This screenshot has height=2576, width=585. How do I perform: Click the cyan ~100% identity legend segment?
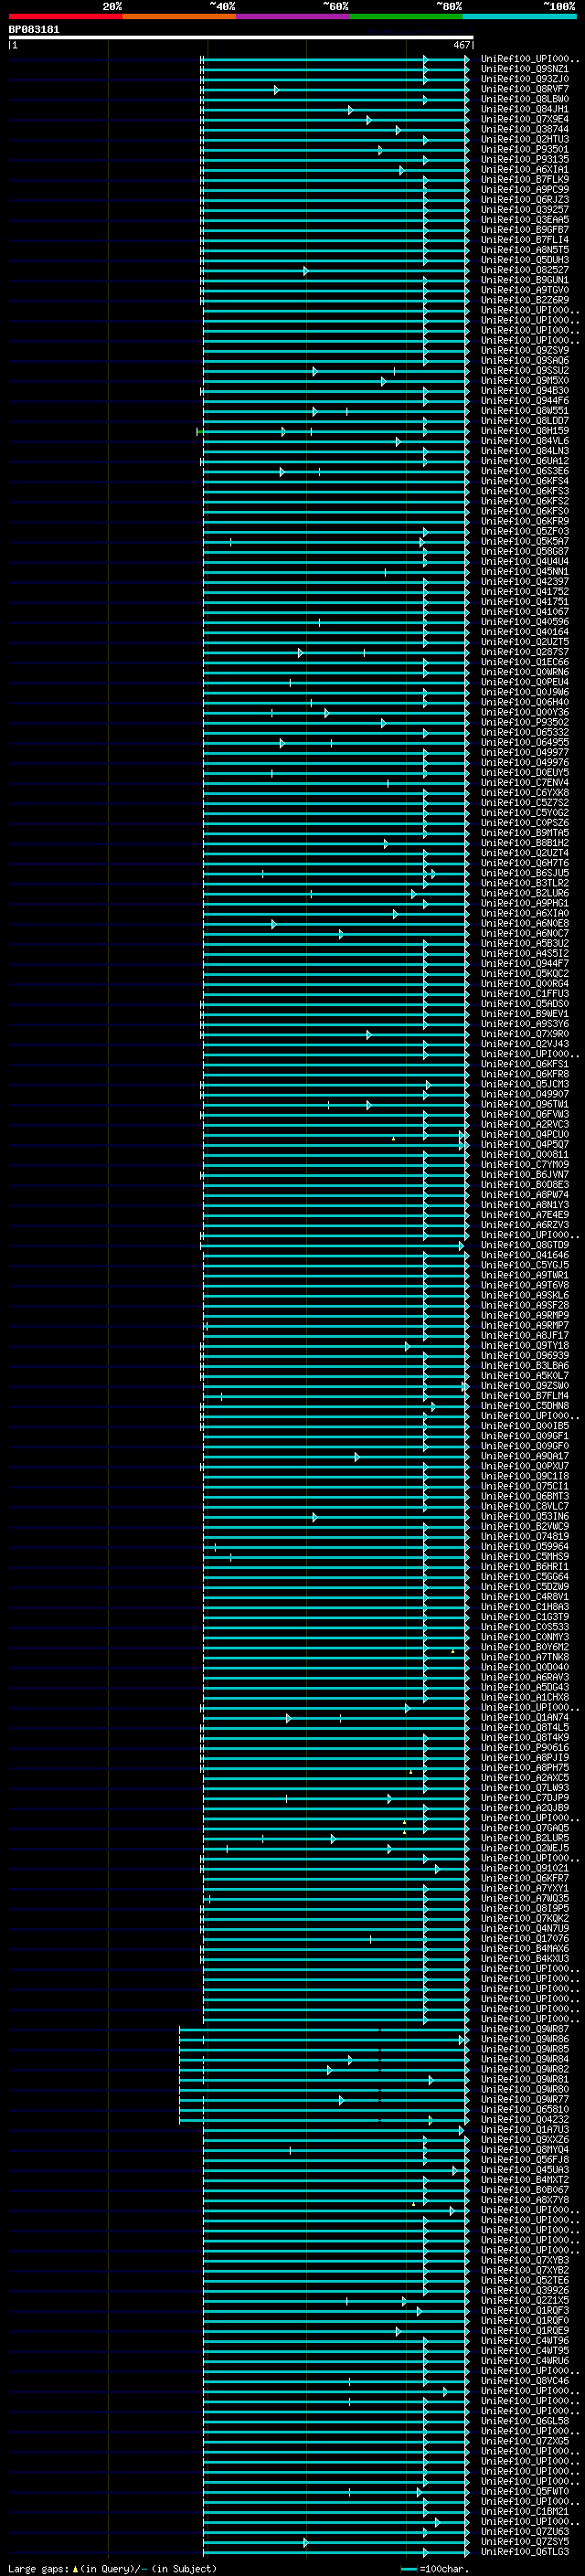[x=519, y=16]
